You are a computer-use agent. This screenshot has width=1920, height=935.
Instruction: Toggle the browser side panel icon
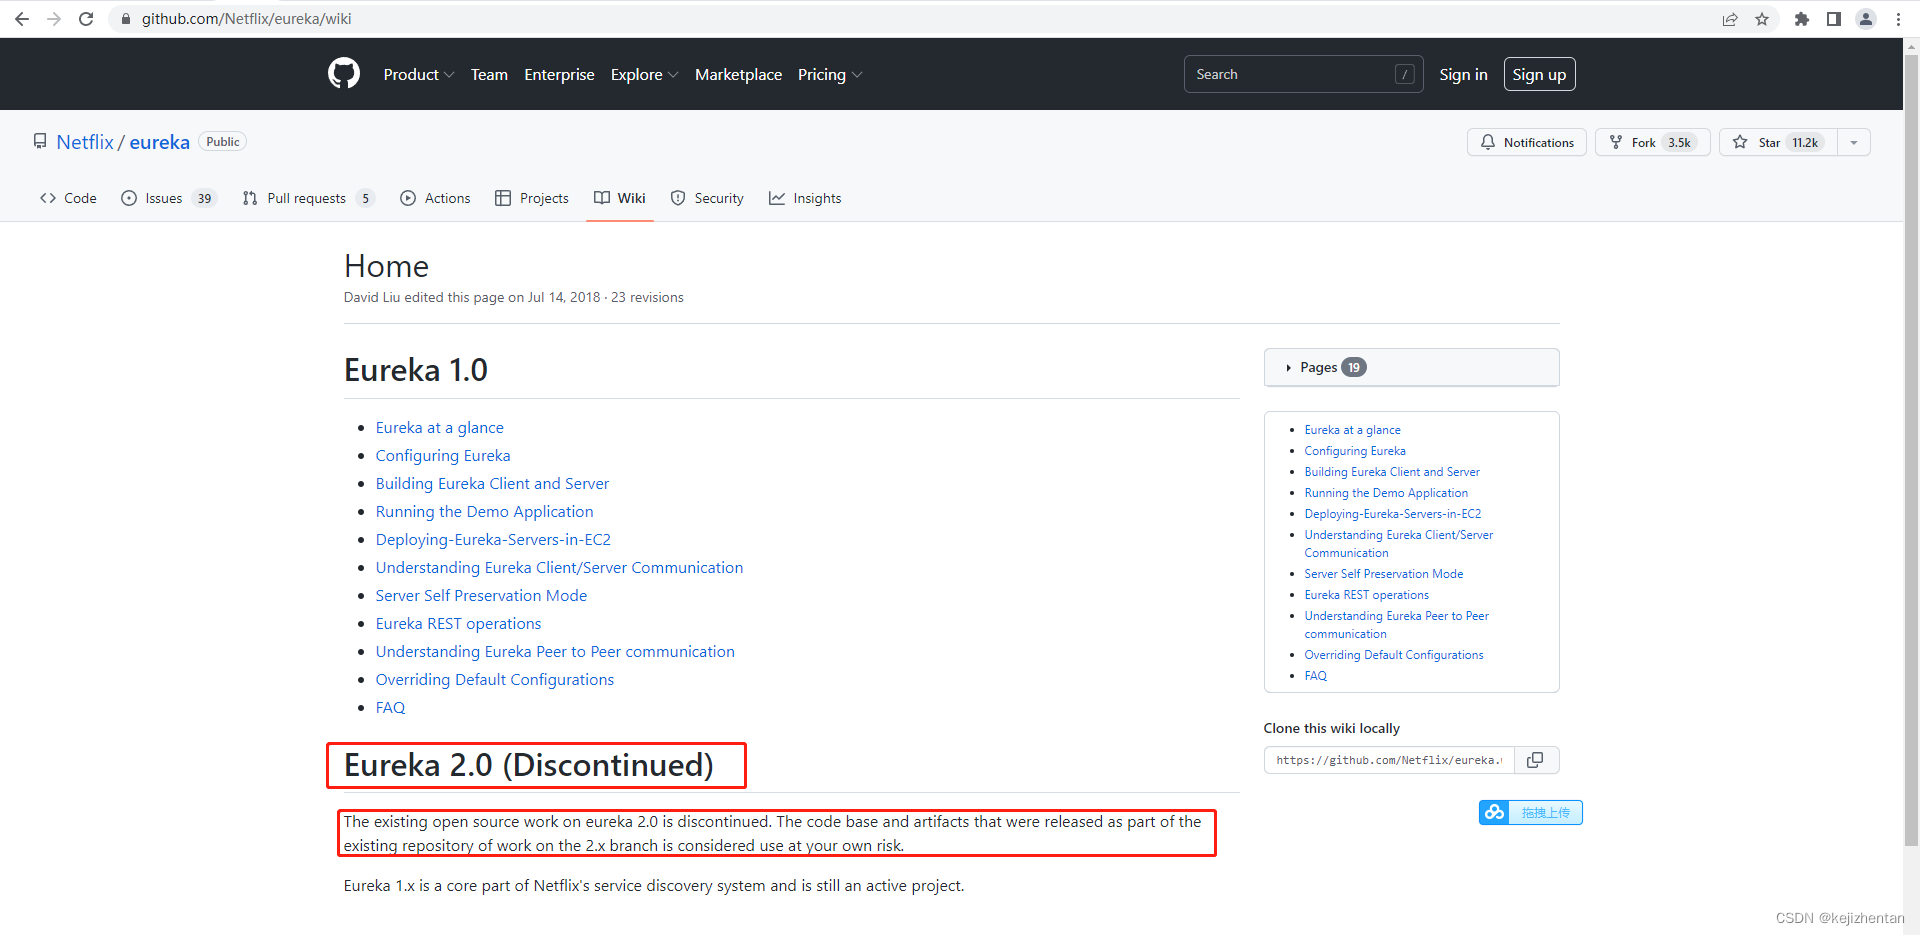click(x=1834, y=19)
